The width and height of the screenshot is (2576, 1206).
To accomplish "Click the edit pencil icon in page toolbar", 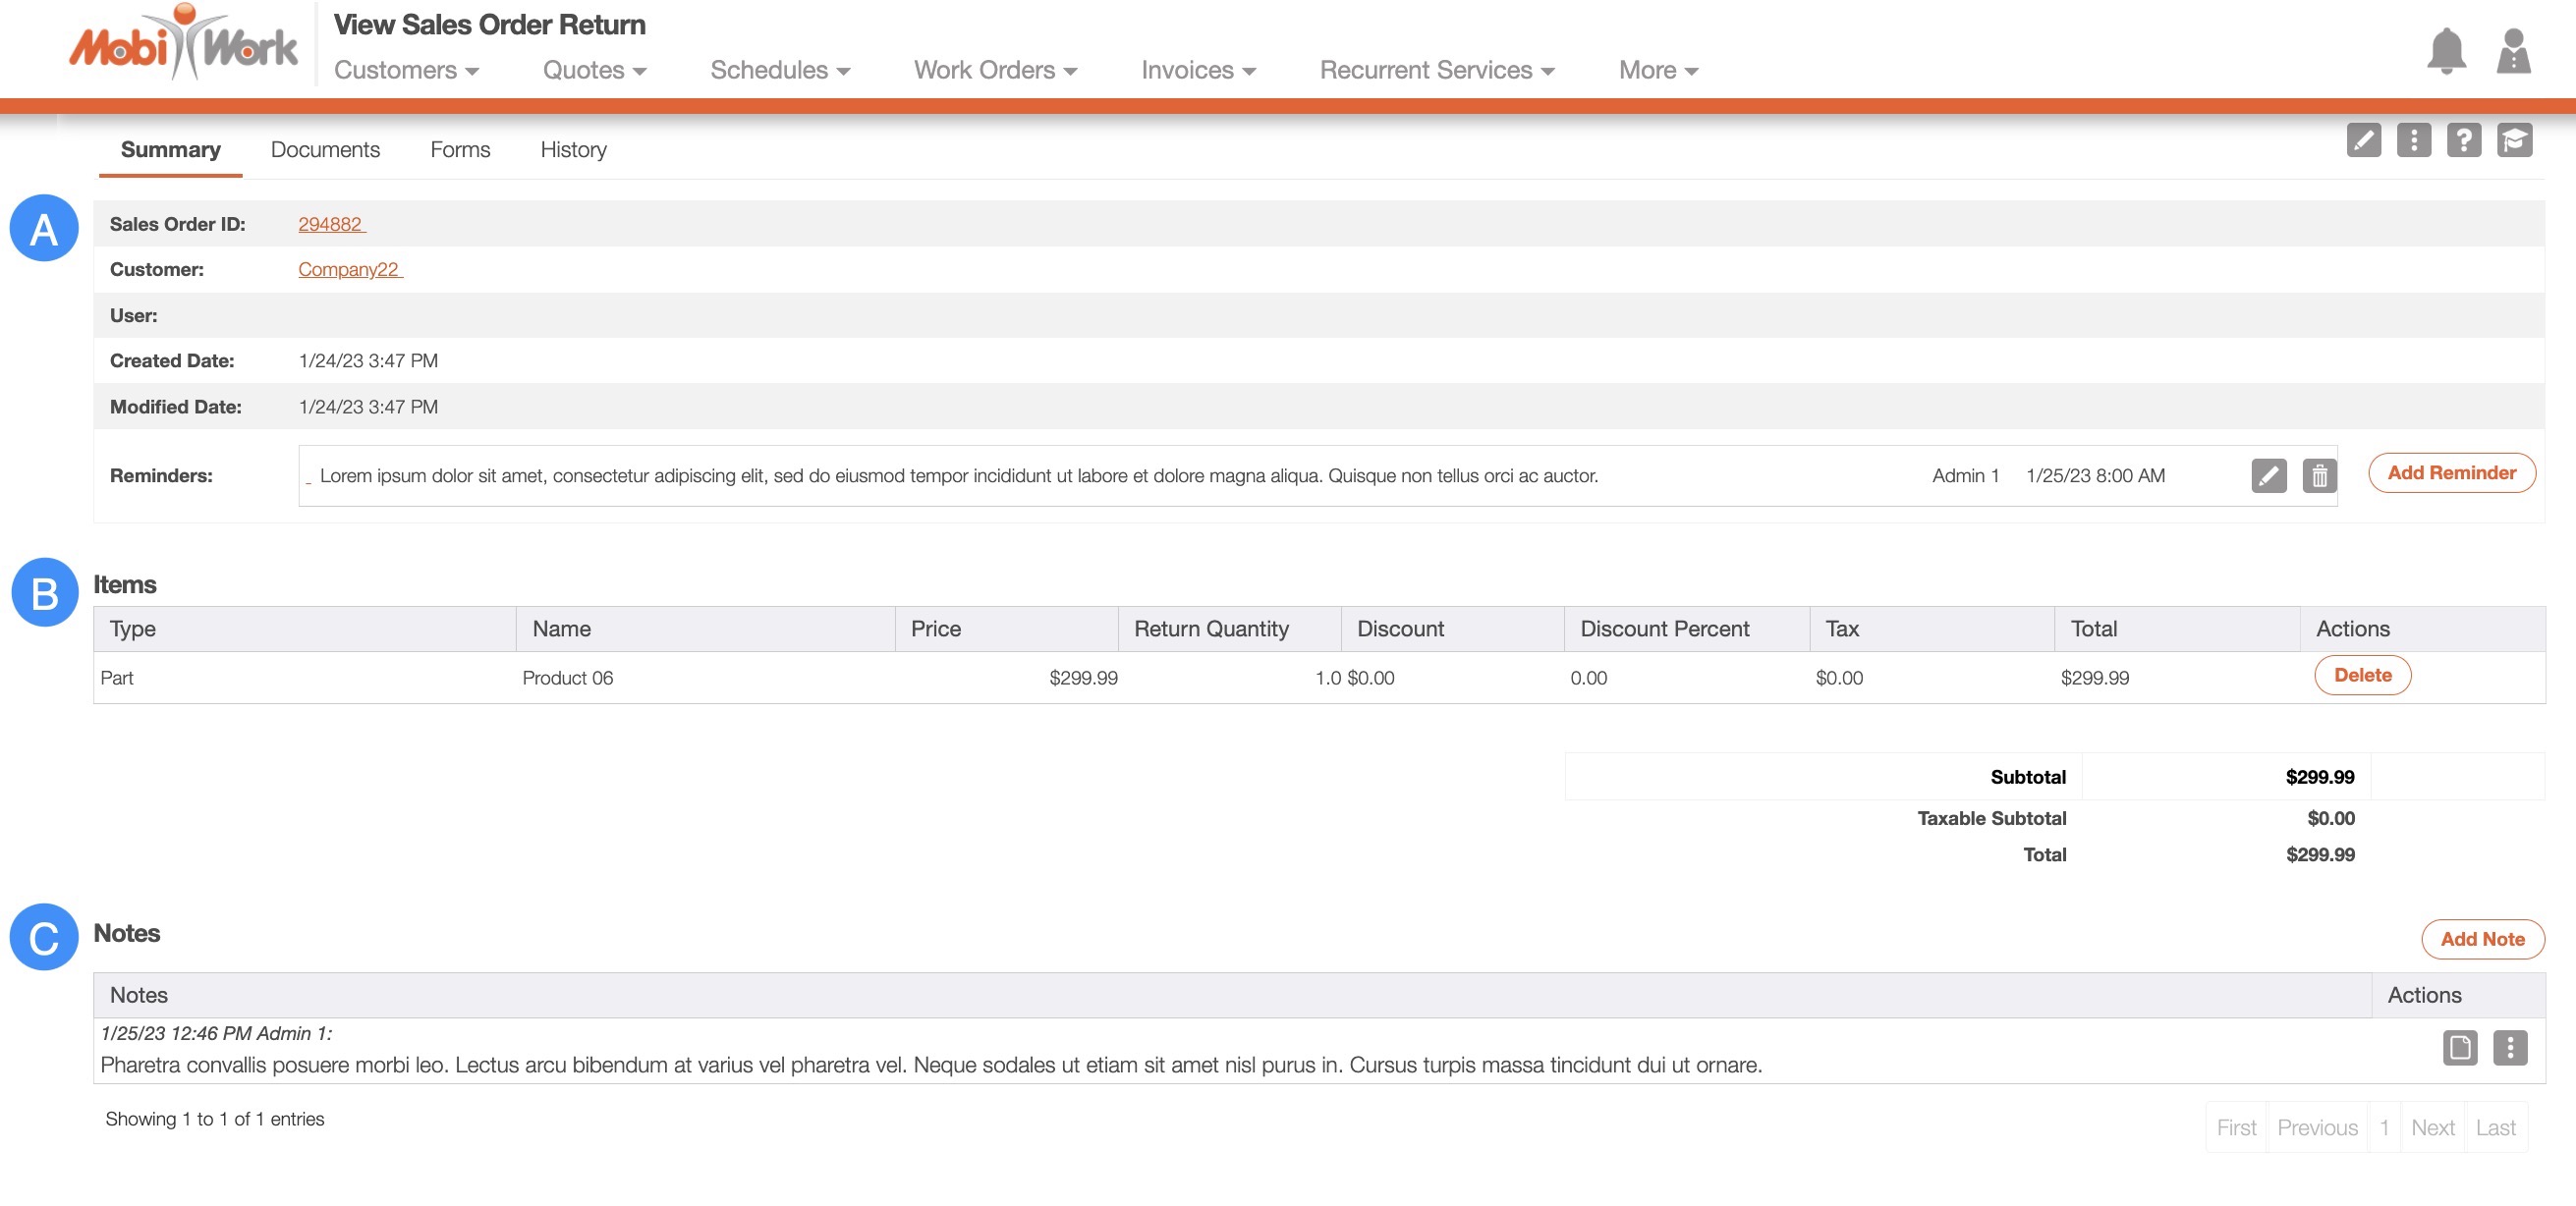I will (x=2363, y=140).
